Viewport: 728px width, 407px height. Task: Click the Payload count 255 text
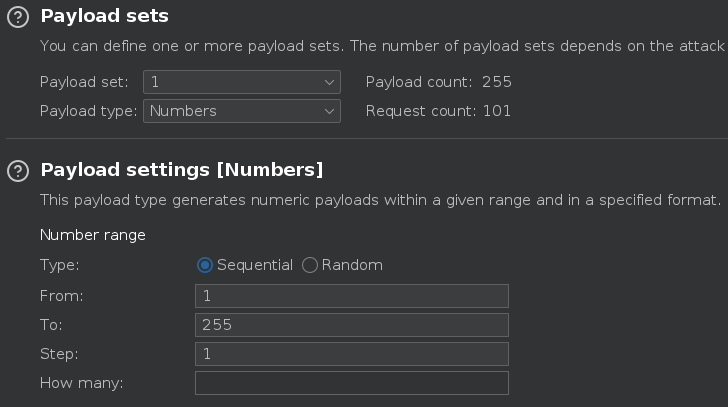438,82
